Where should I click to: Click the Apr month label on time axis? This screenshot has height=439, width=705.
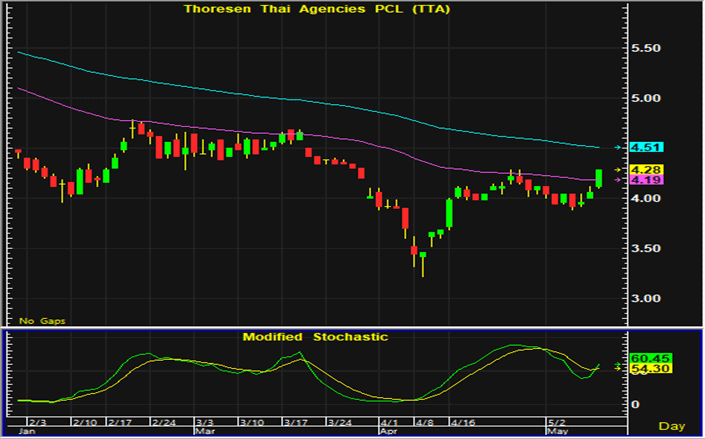389,433
